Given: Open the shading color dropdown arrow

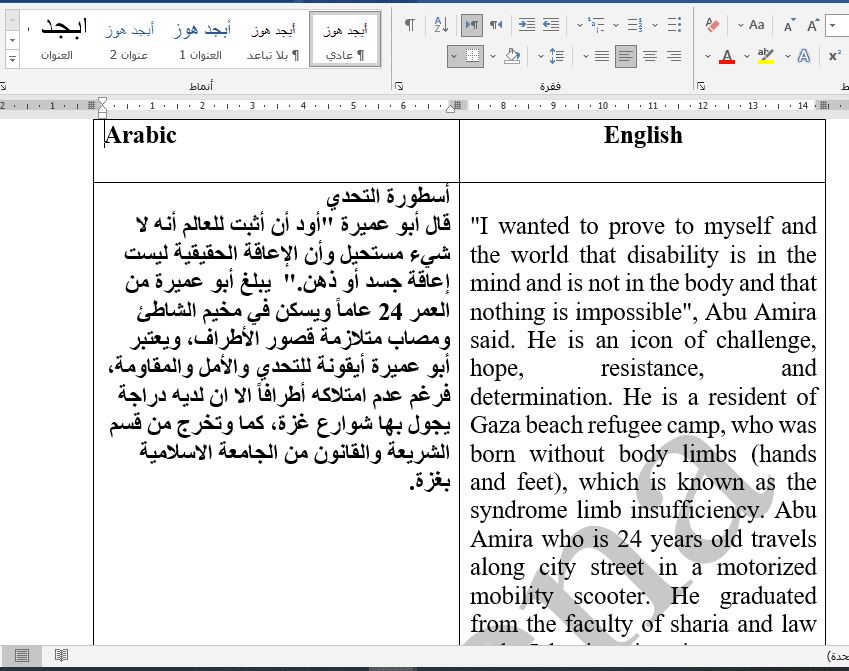Looking at the screenshot, I should pyautogui.click(x=493, y=56).
